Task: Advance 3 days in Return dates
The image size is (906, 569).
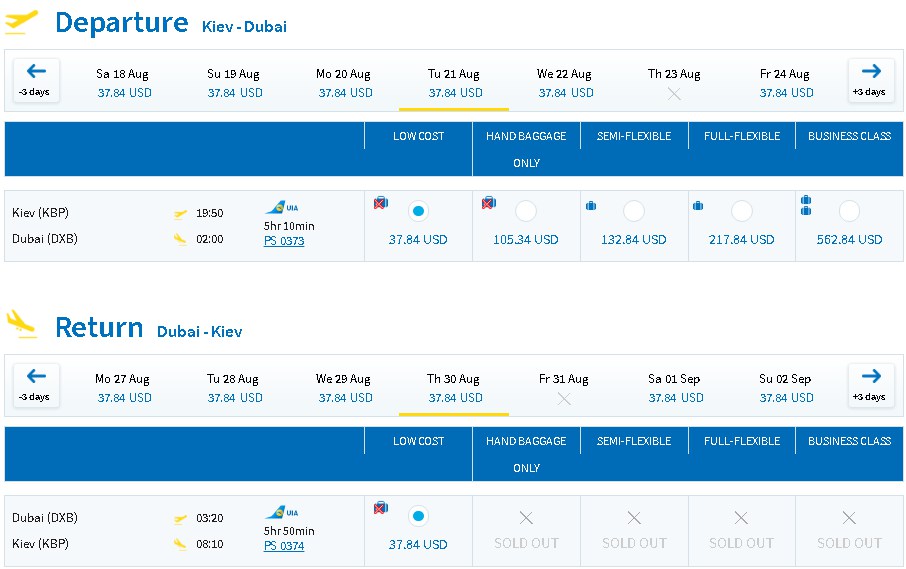Action: (x=870, y=385)
